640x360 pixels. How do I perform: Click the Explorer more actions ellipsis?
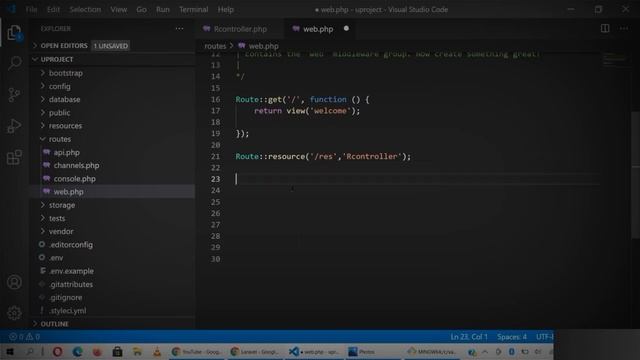179,29
